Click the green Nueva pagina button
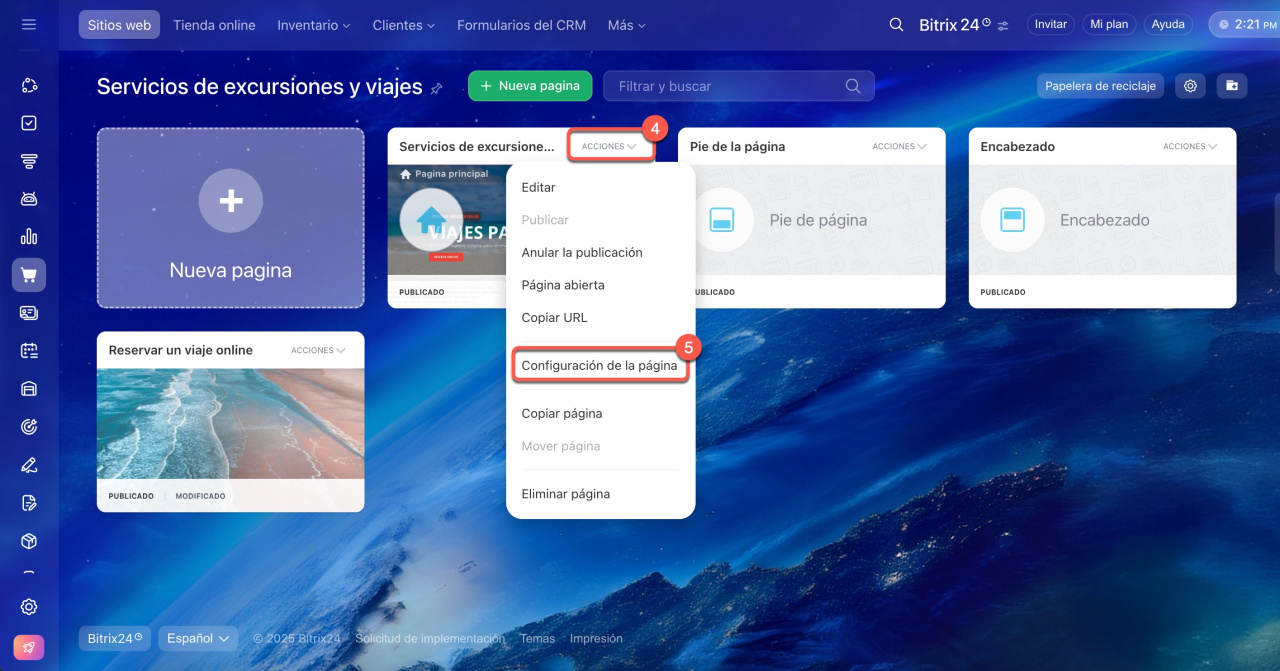 point(529,86)
